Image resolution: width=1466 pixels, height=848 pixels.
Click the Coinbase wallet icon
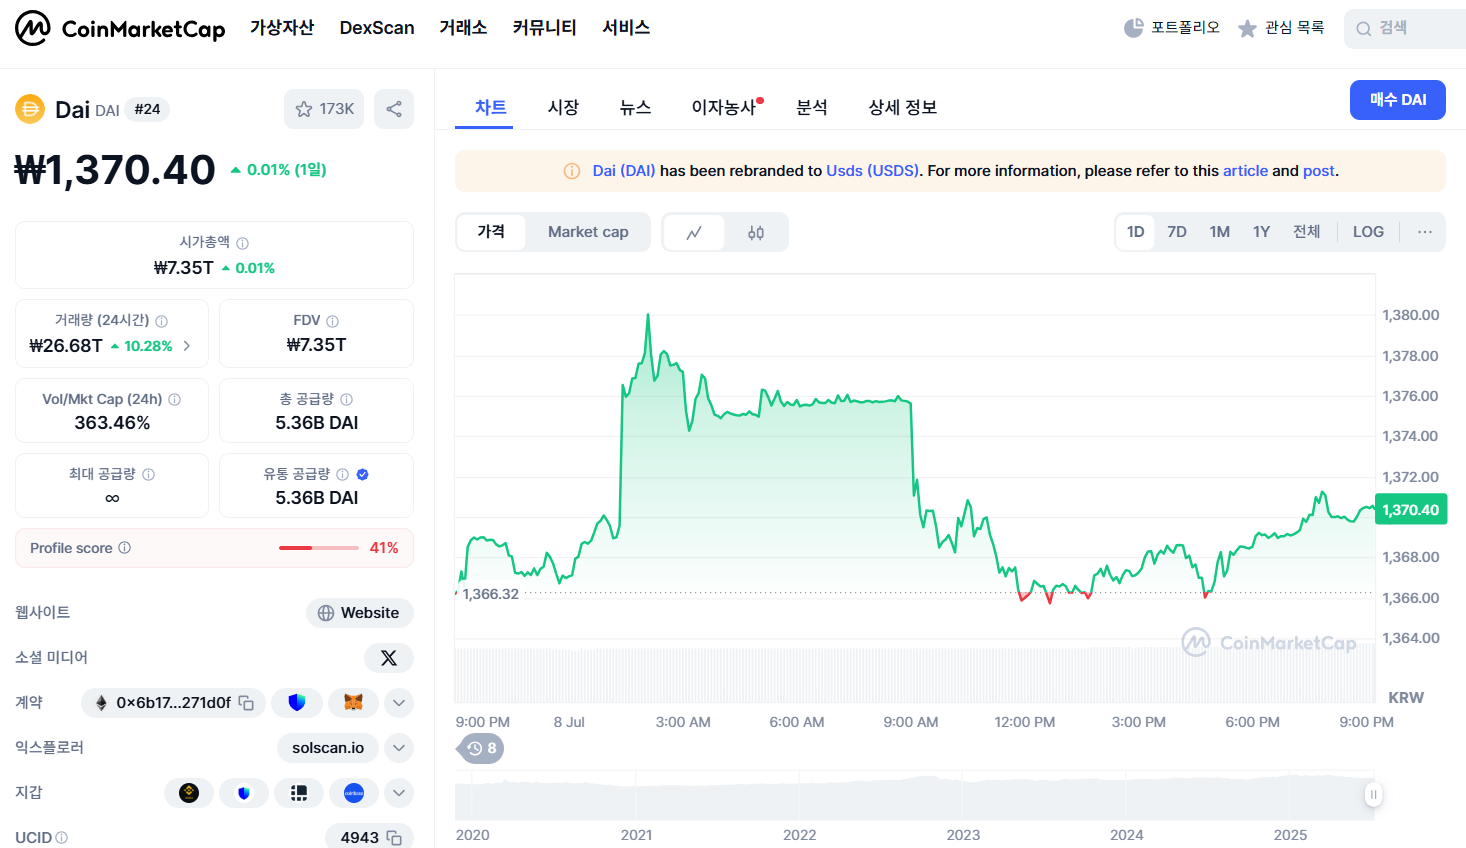coord(354,792)
